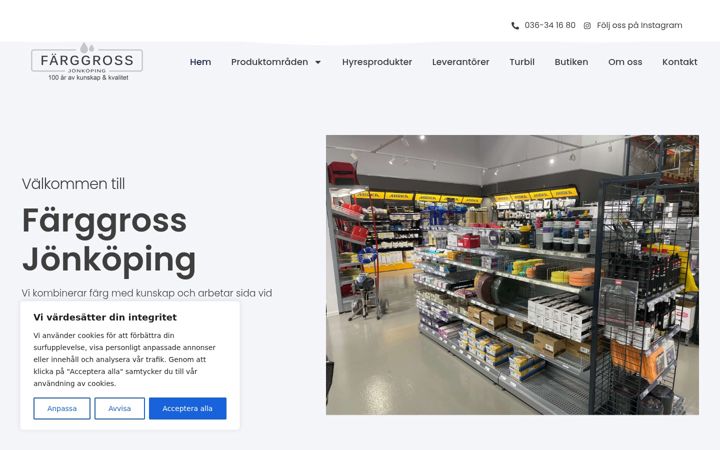The image size is (720, 450).
Task: Follow the Följ oss på Instagram link
Action: pos(639,25)
